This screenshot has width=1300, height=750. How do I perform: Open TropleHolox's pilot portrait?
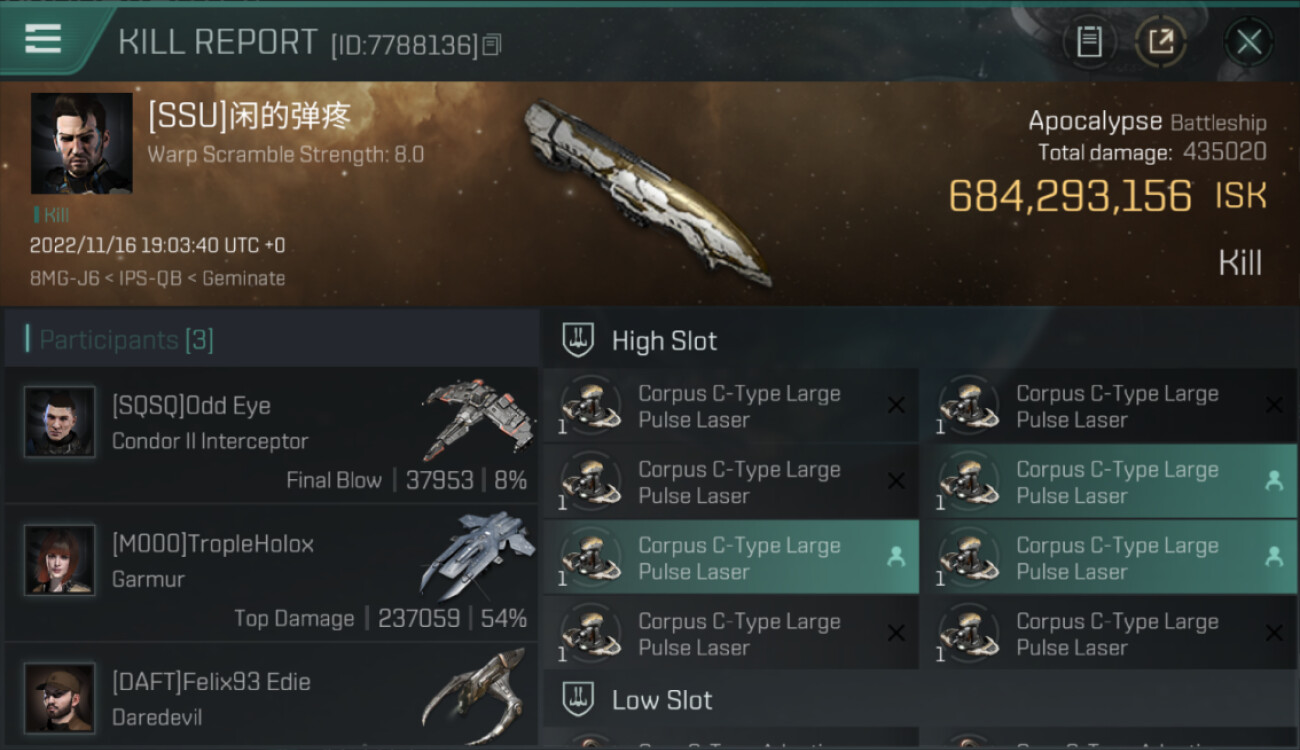pyautogui.click(x=60, y=560)
